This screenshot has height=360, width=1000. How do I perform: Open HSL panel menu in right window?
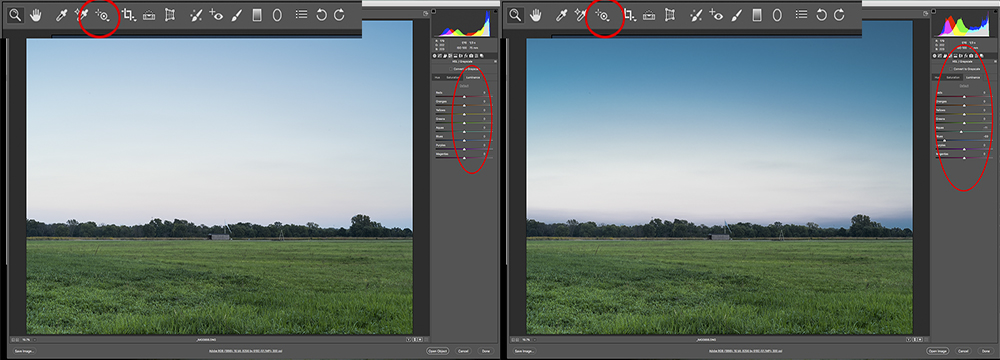(995, 61)
